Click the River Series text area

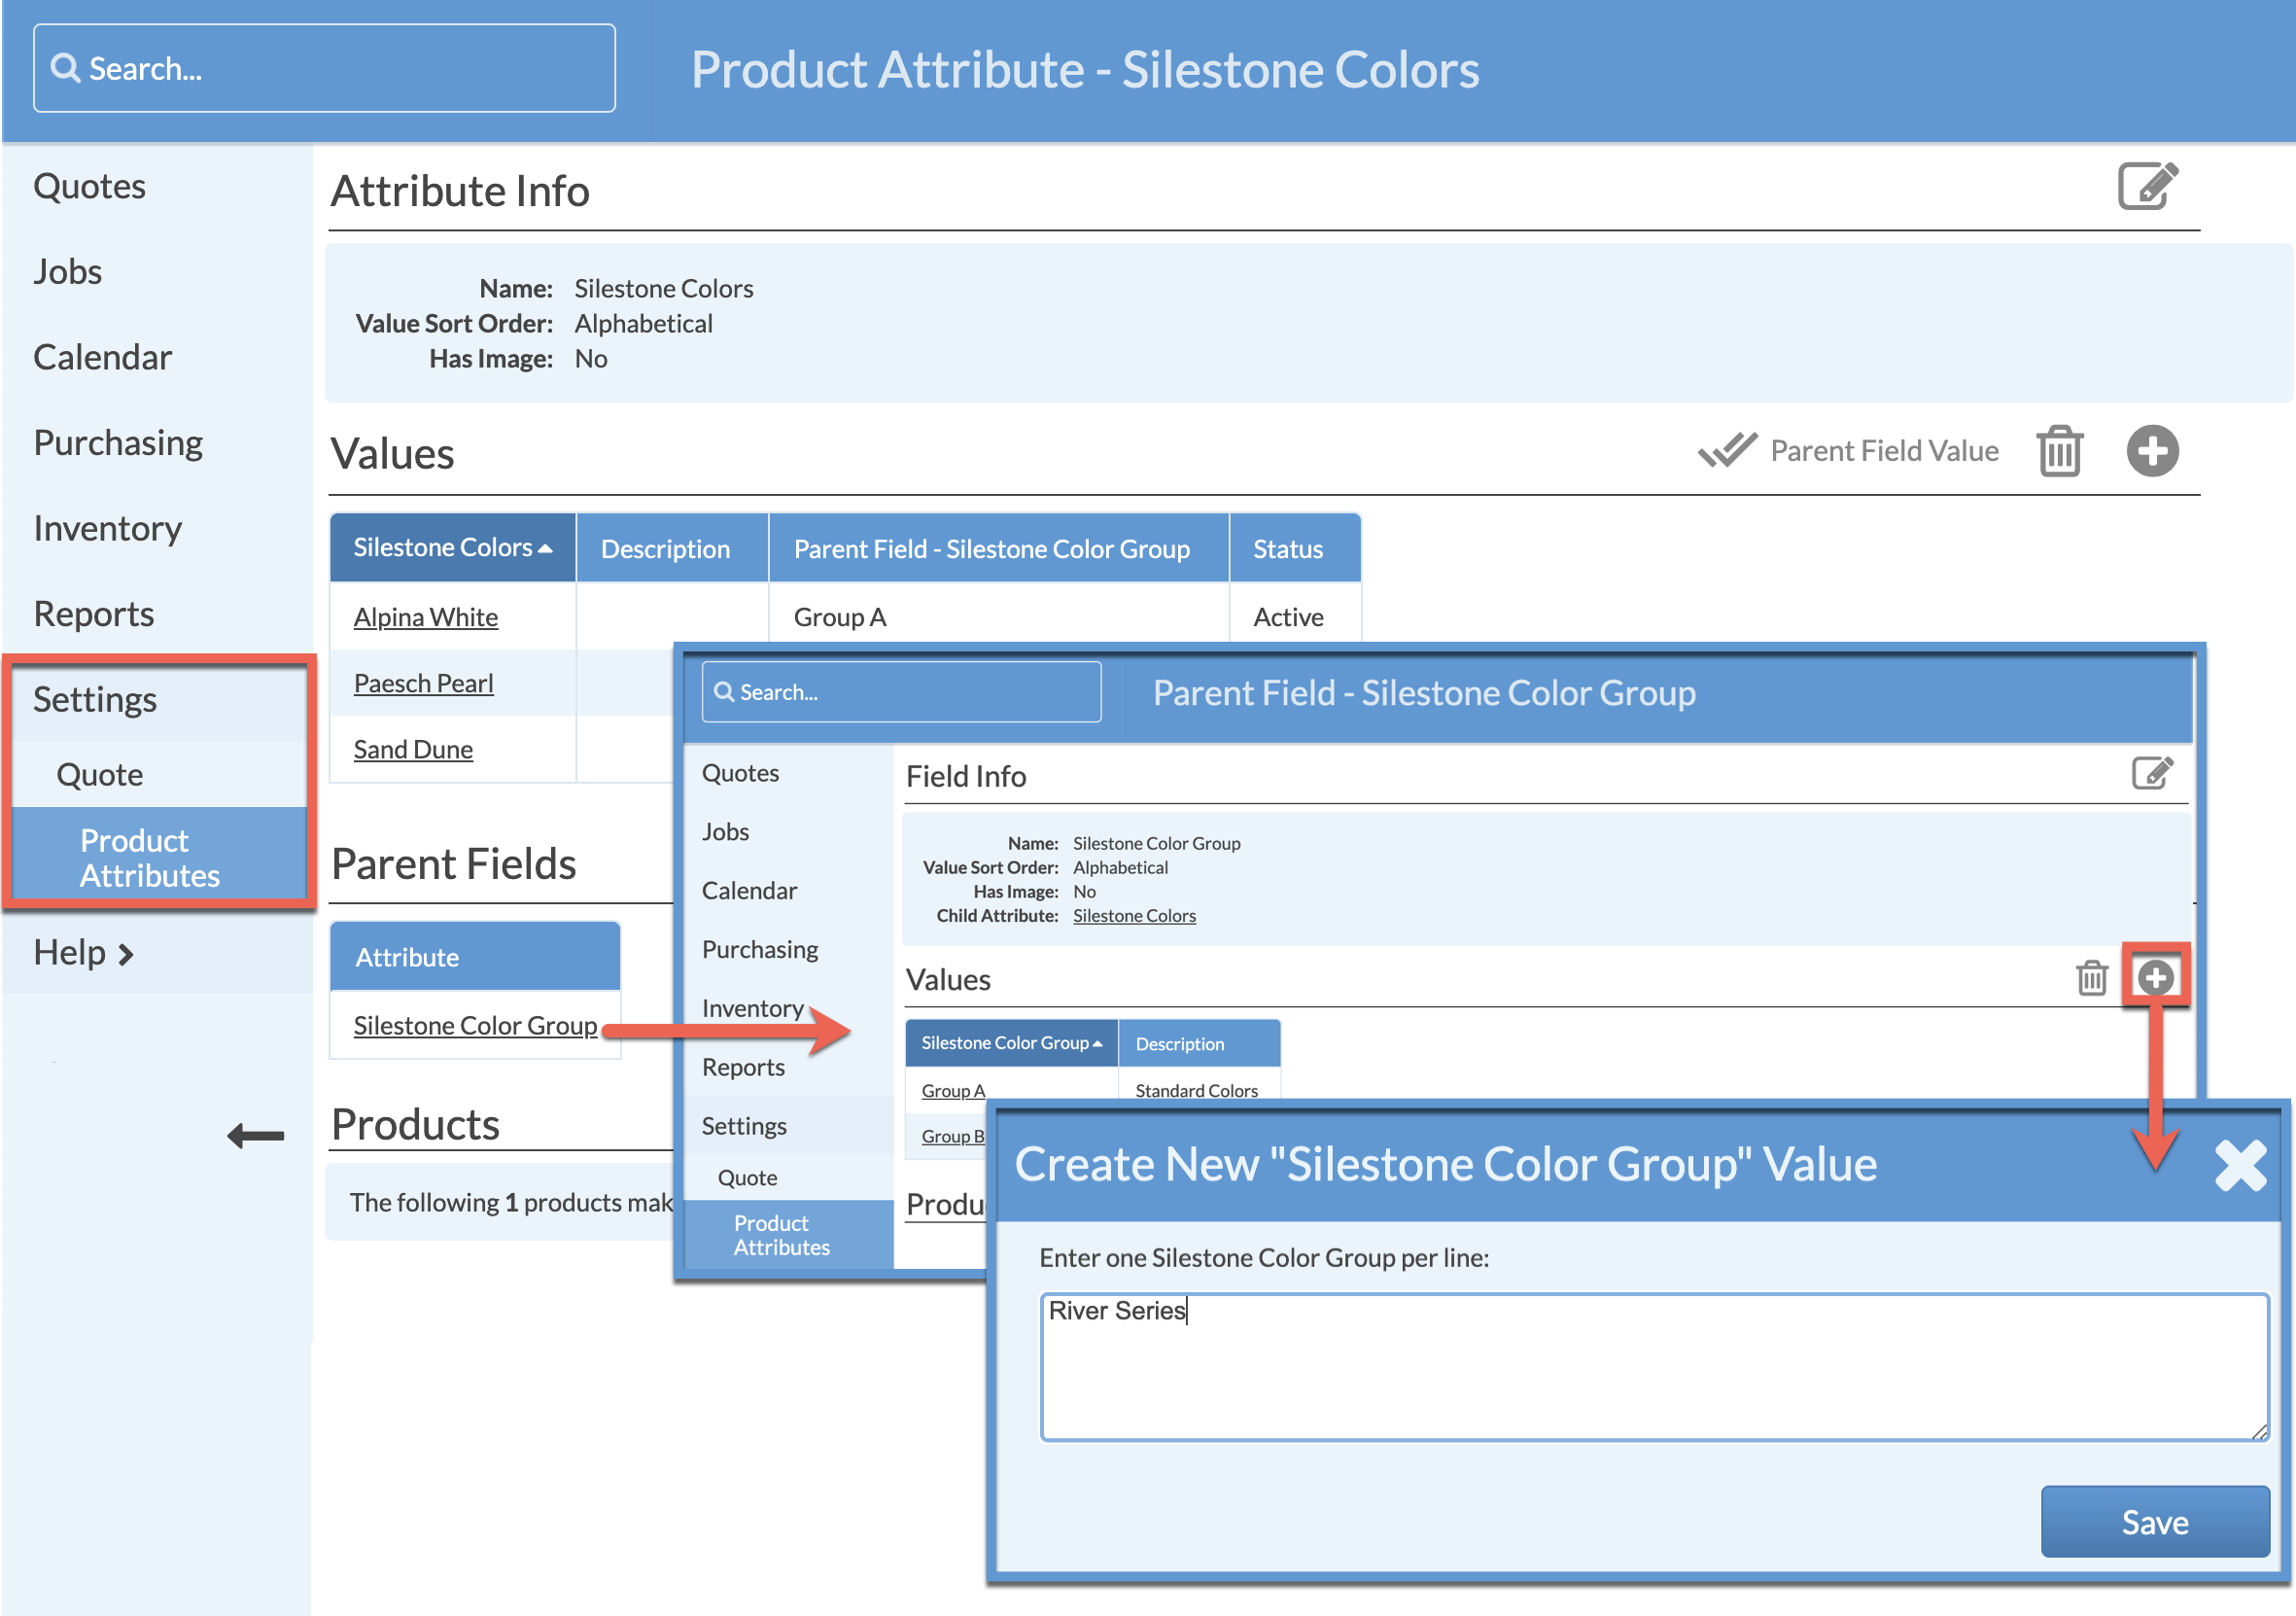coord(1653,1366)
